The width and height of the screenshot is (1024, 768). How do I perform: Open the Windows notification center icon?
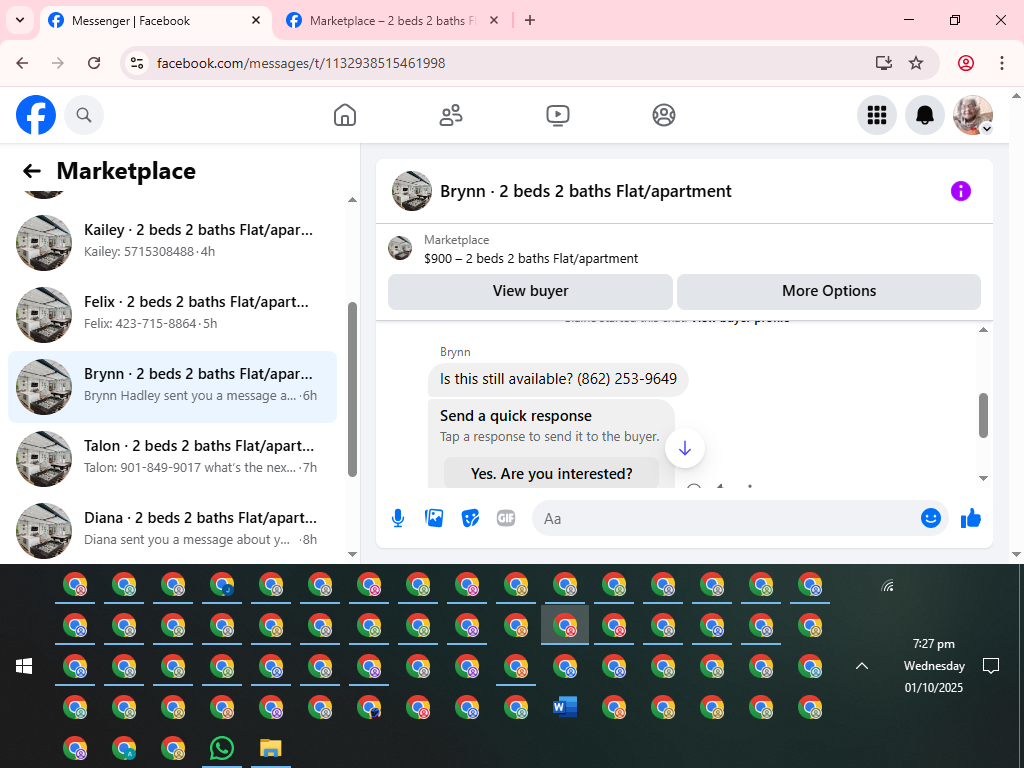991,666
